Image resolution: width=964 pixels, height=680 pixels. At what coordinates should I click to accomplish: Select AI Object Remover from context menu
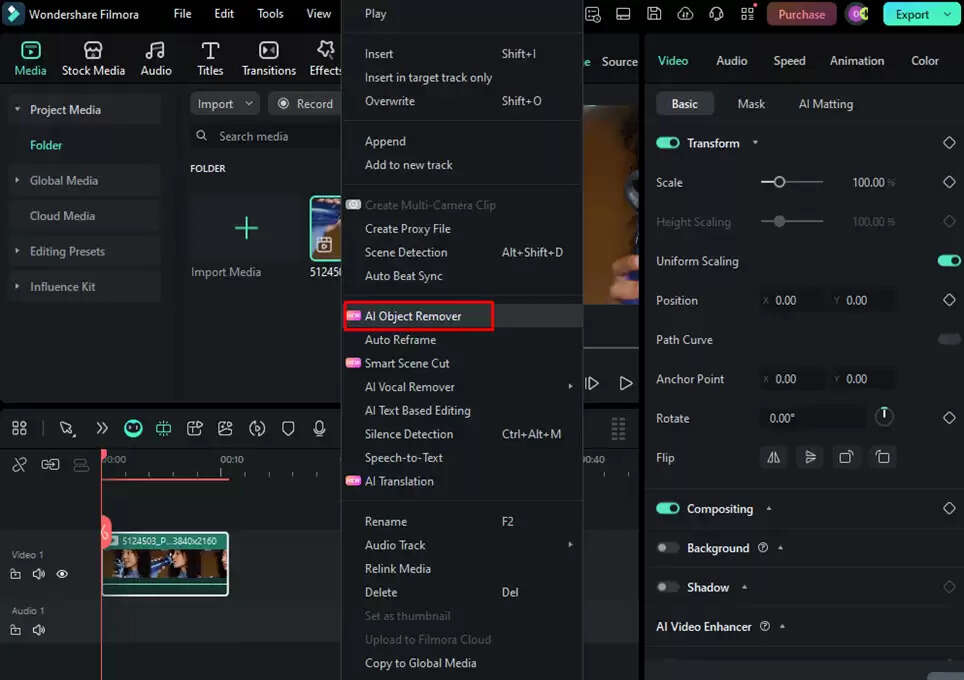413,316
